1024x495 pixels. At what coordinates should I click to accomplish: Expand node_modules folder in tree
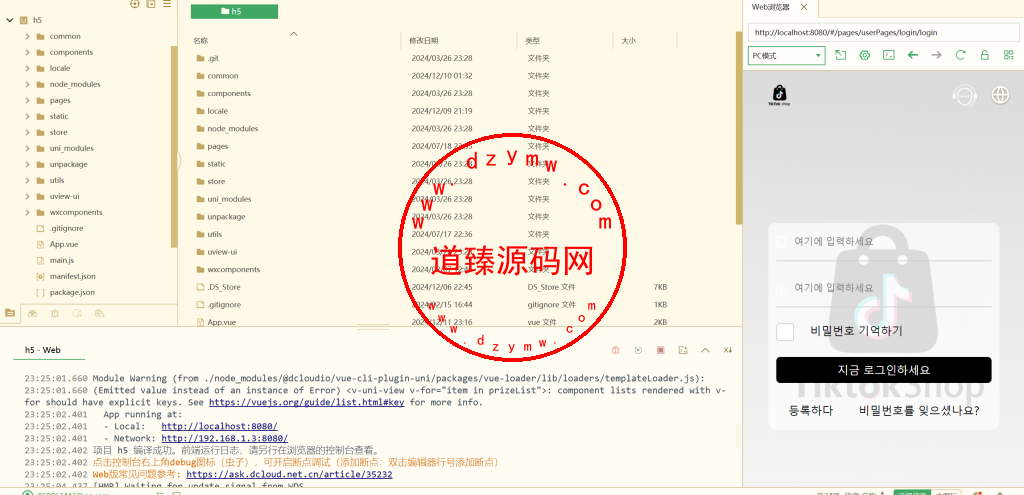(x=27, y=84)
